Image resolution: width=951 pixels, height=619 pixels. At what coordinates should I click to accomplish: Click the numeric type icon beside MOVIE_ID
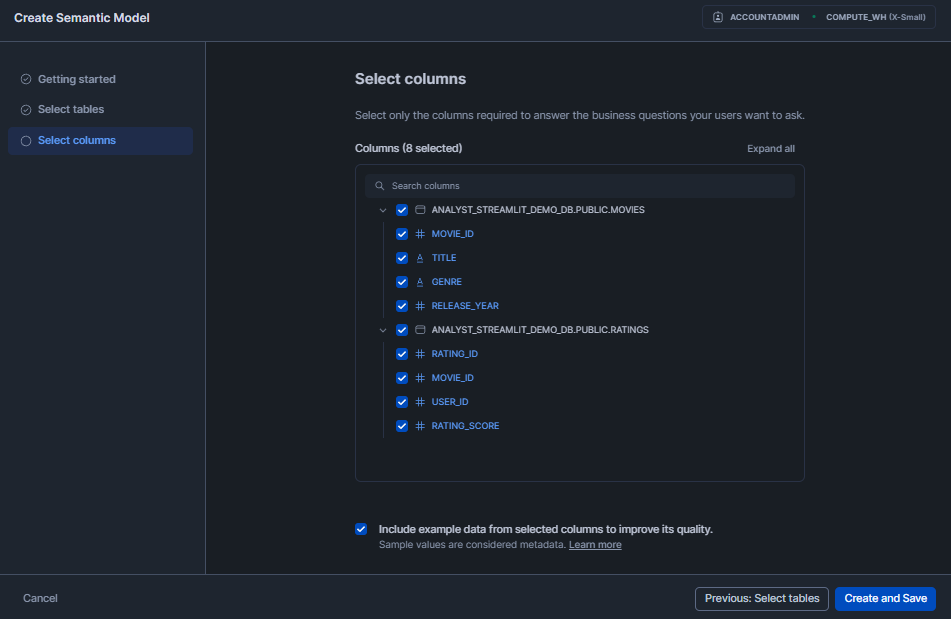419,233
